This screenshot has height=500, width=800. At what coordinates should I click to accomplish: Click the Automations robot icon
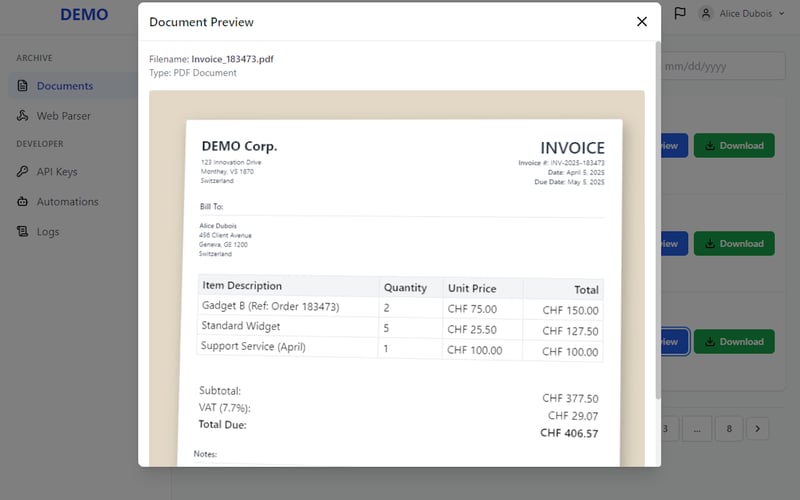point(22,201)
